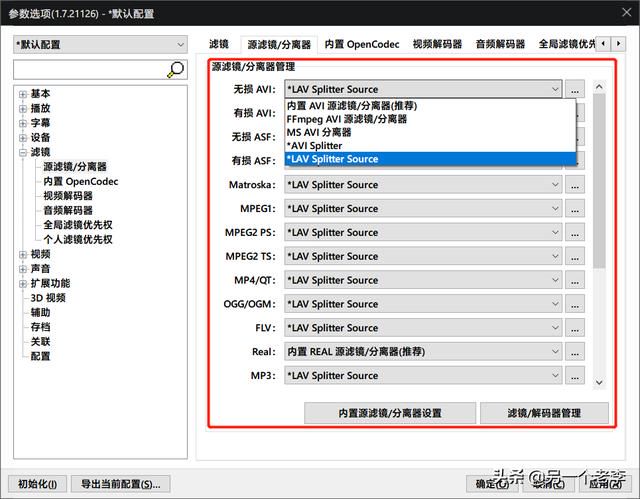Open settings button beside FLV dropdown
This screenshot has width=640, height=499.
(575, 328)
